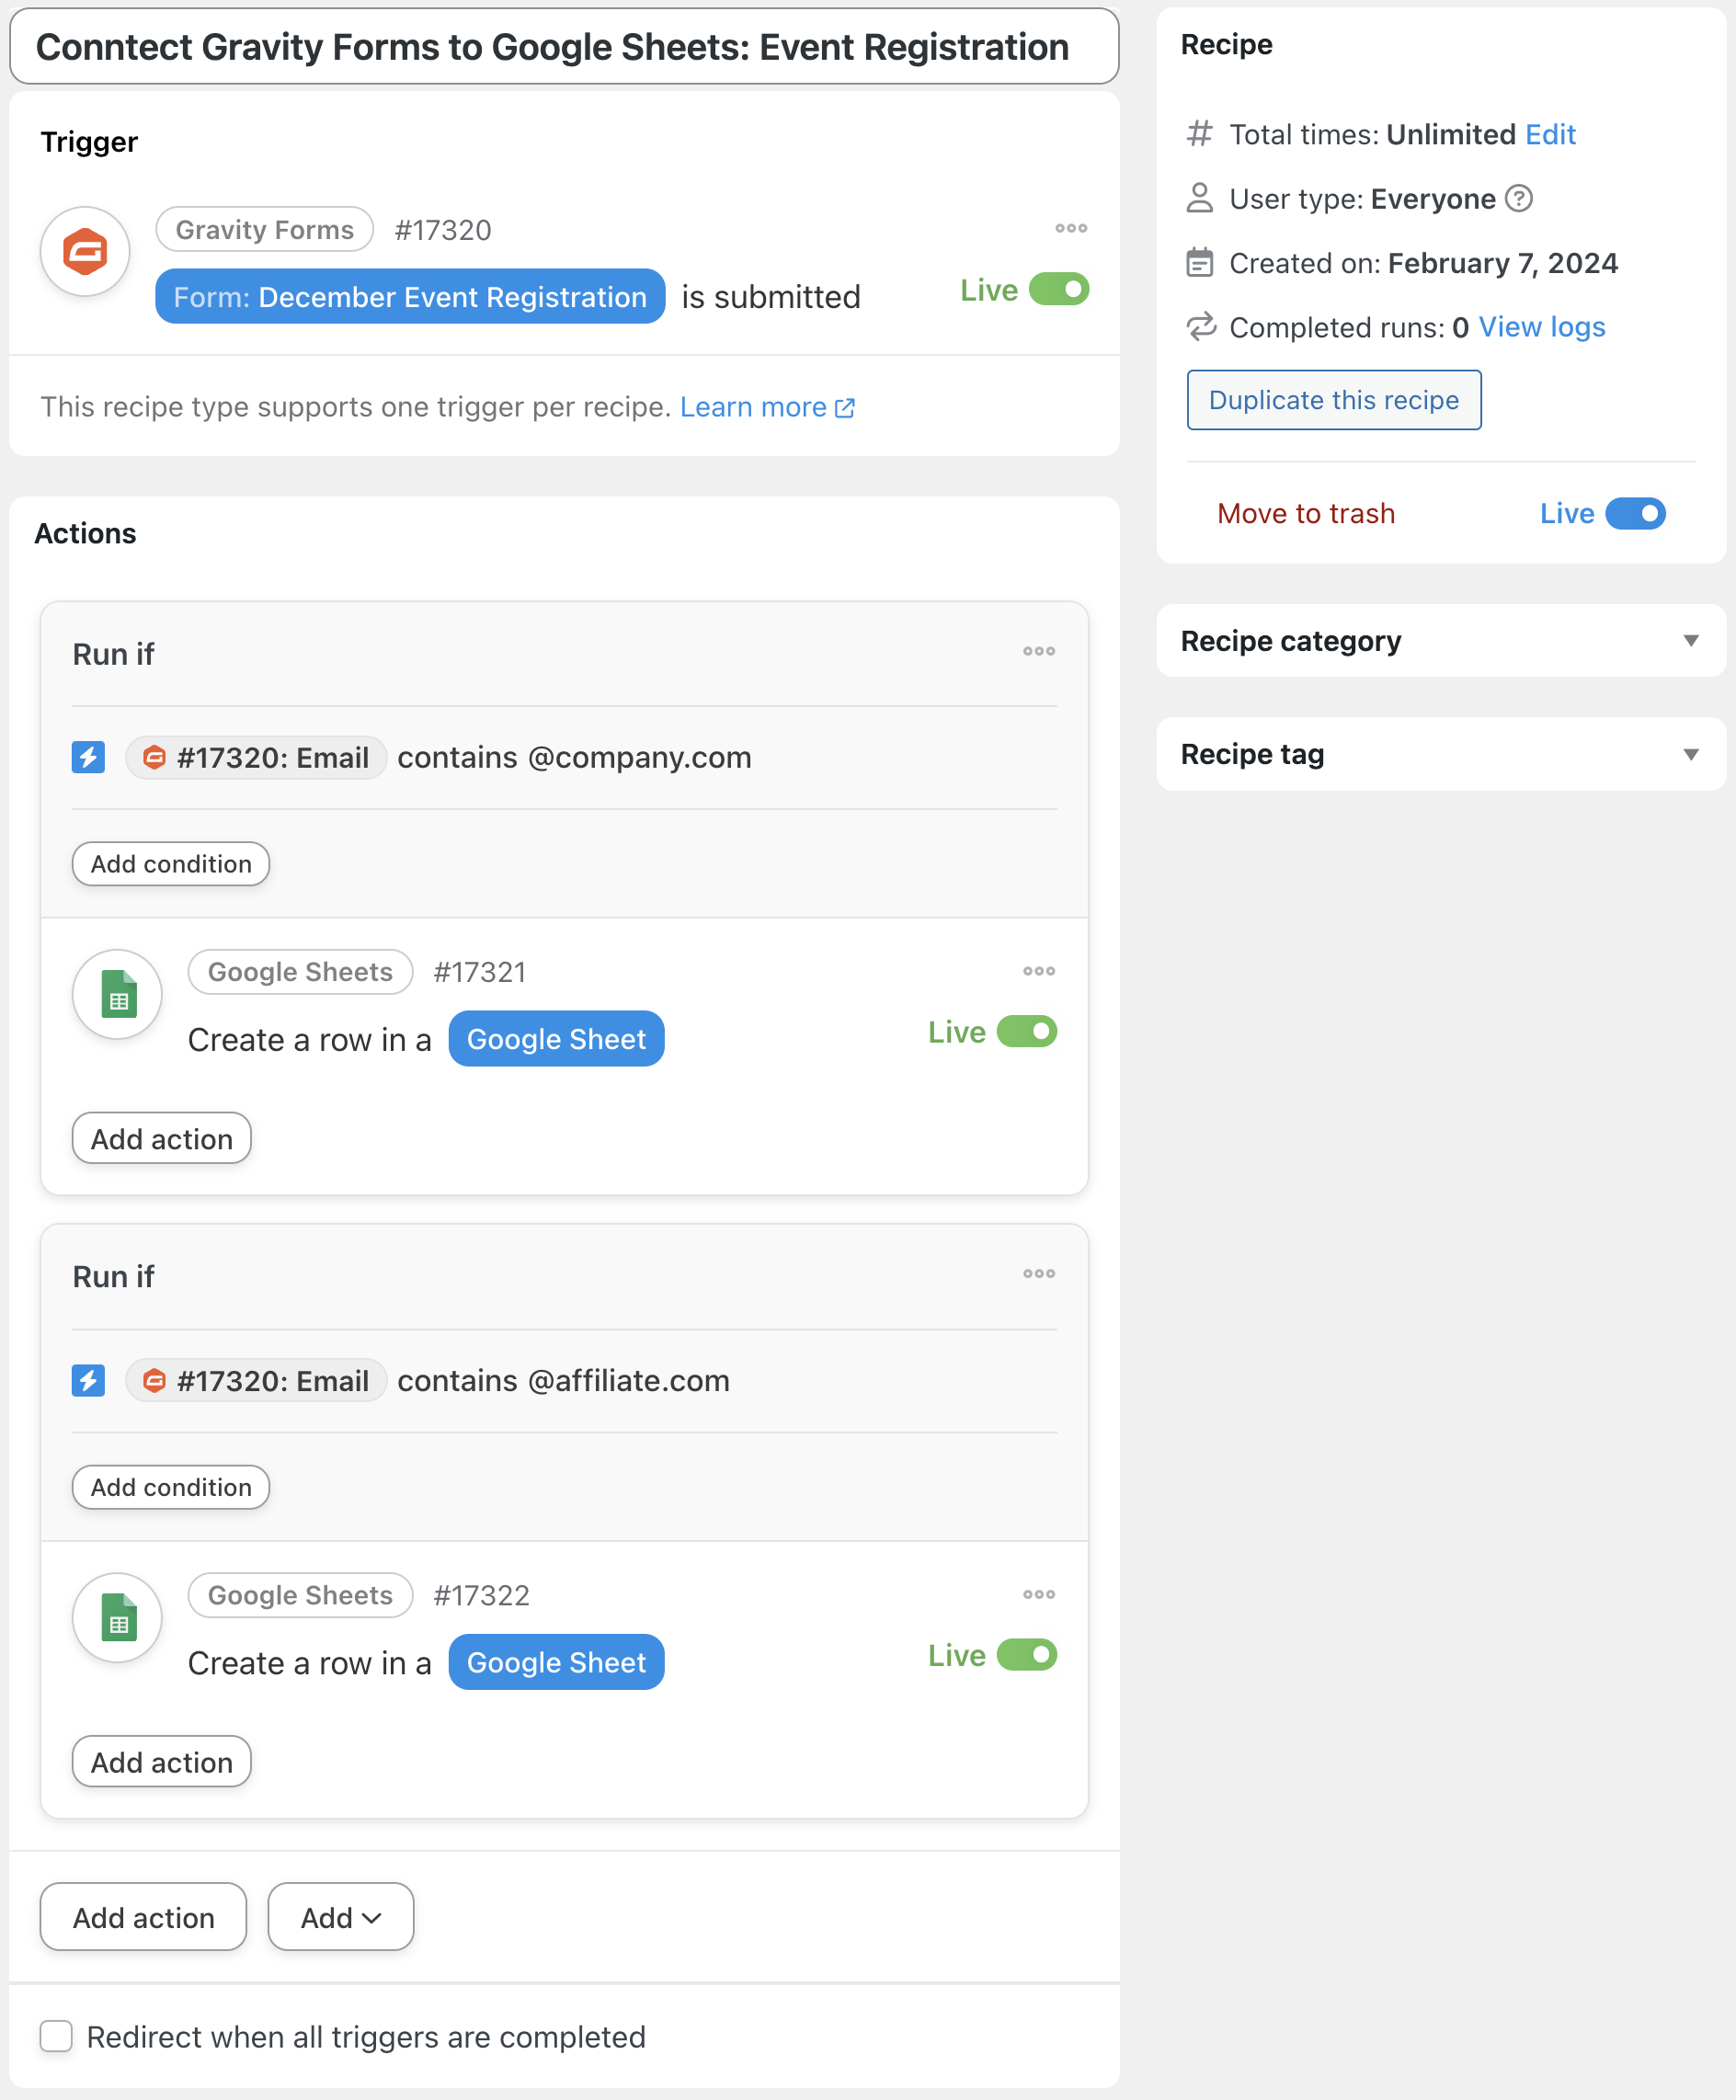Check Redirect when all triggers are completed
The width and height of the screenshot is (1736, 2100).
tap(56, 2036)
